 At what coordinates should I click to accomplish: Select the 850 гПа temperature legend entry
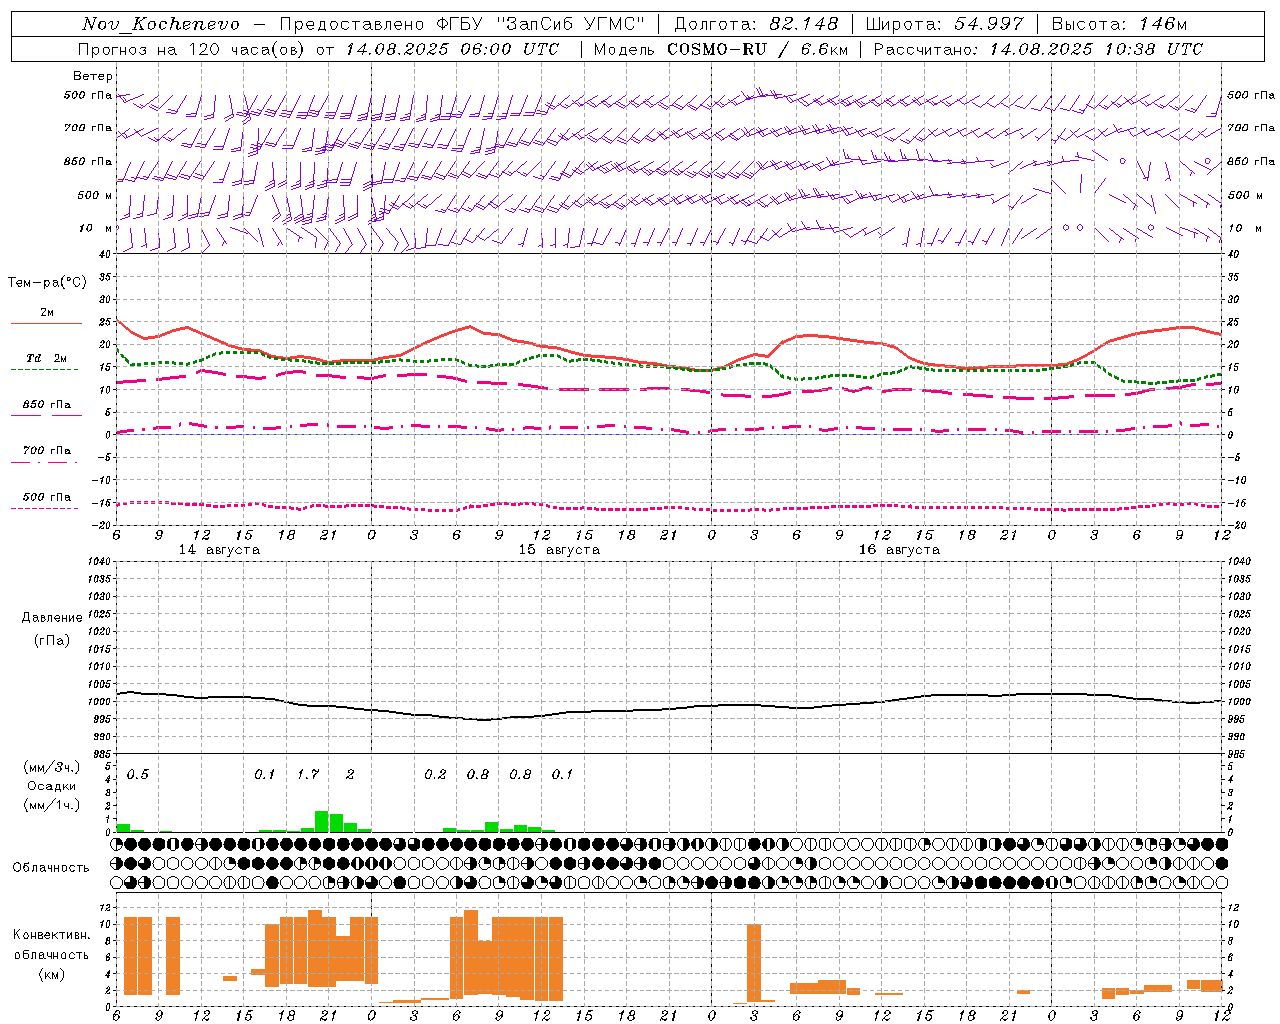point(47,405)
